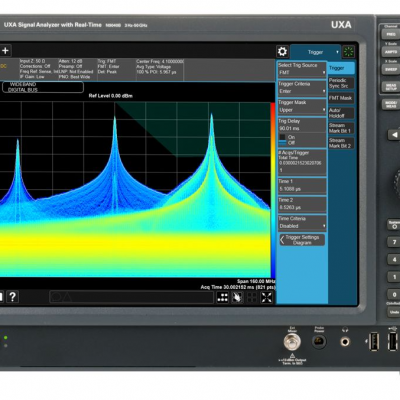The height and width of the screenshot is (400, 400).
Task: Switch to the Auto/Holdoff tab
Action: (x=341, y=113)
